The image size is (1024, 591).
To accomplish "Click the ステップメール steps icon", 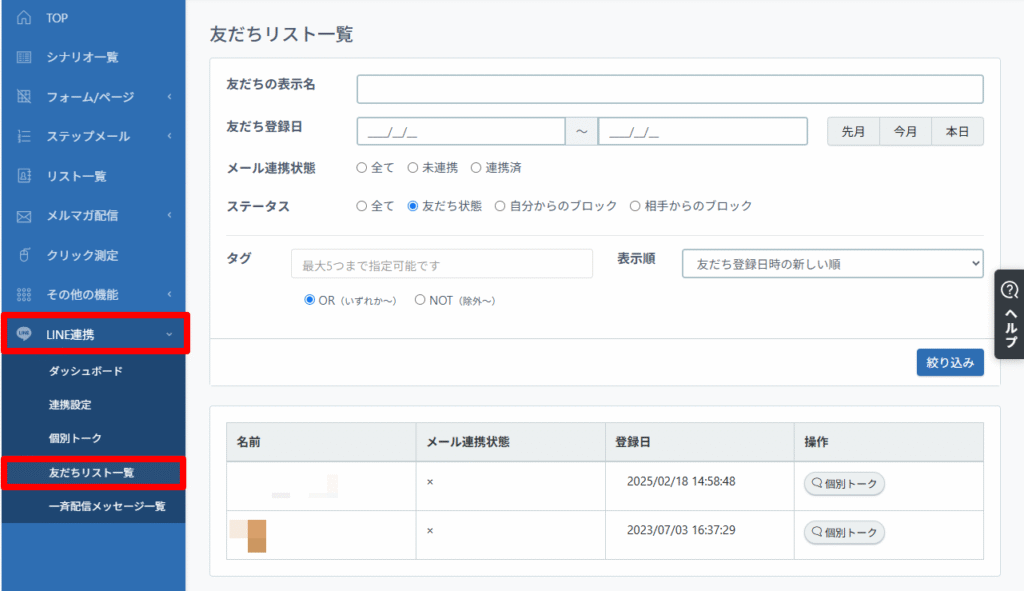I will point(24,136).
